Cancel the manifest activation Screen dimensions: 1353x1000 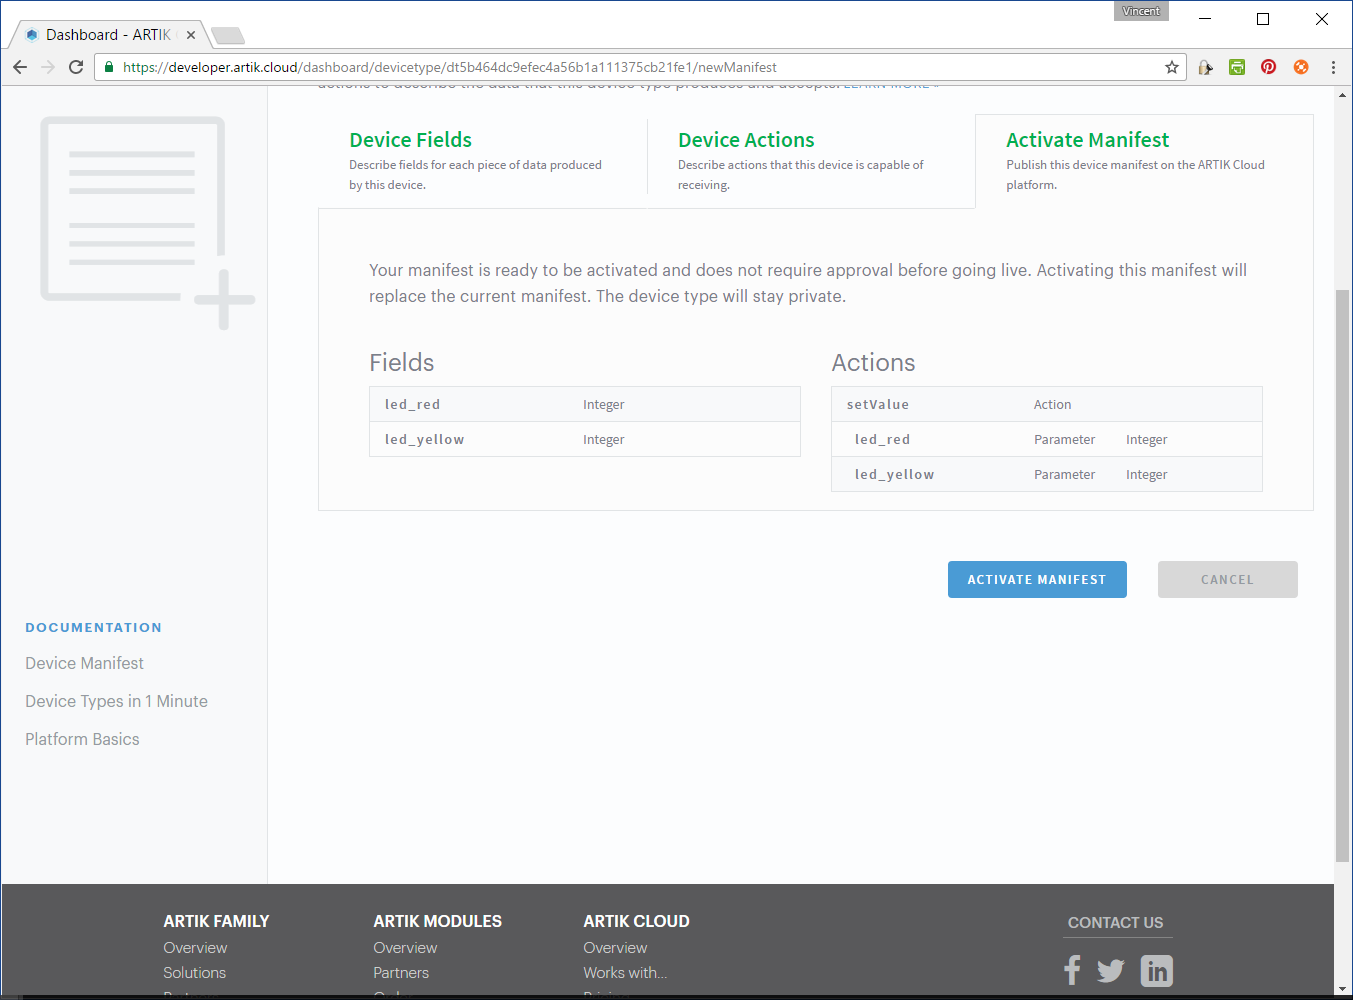pyautogui.click(x=1227, y=579)
